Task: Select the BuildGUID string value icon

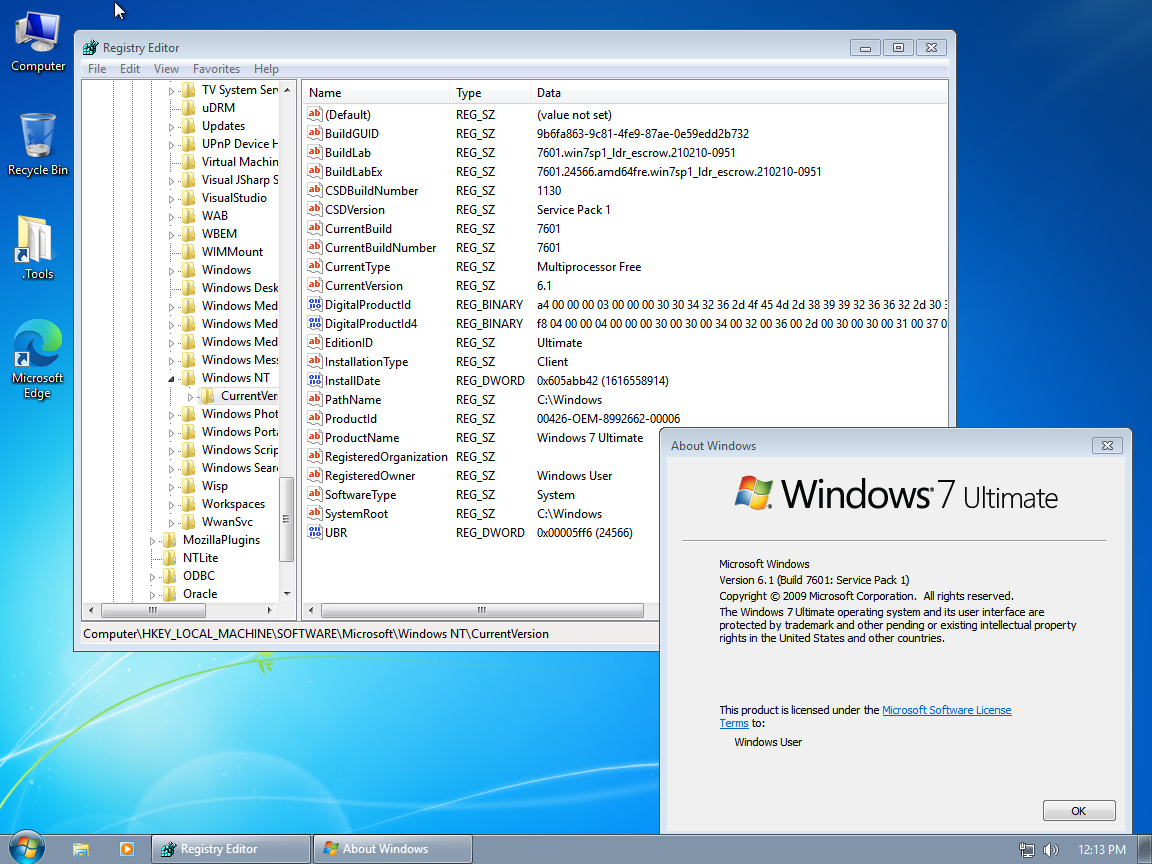Action: tap(314, 134)
